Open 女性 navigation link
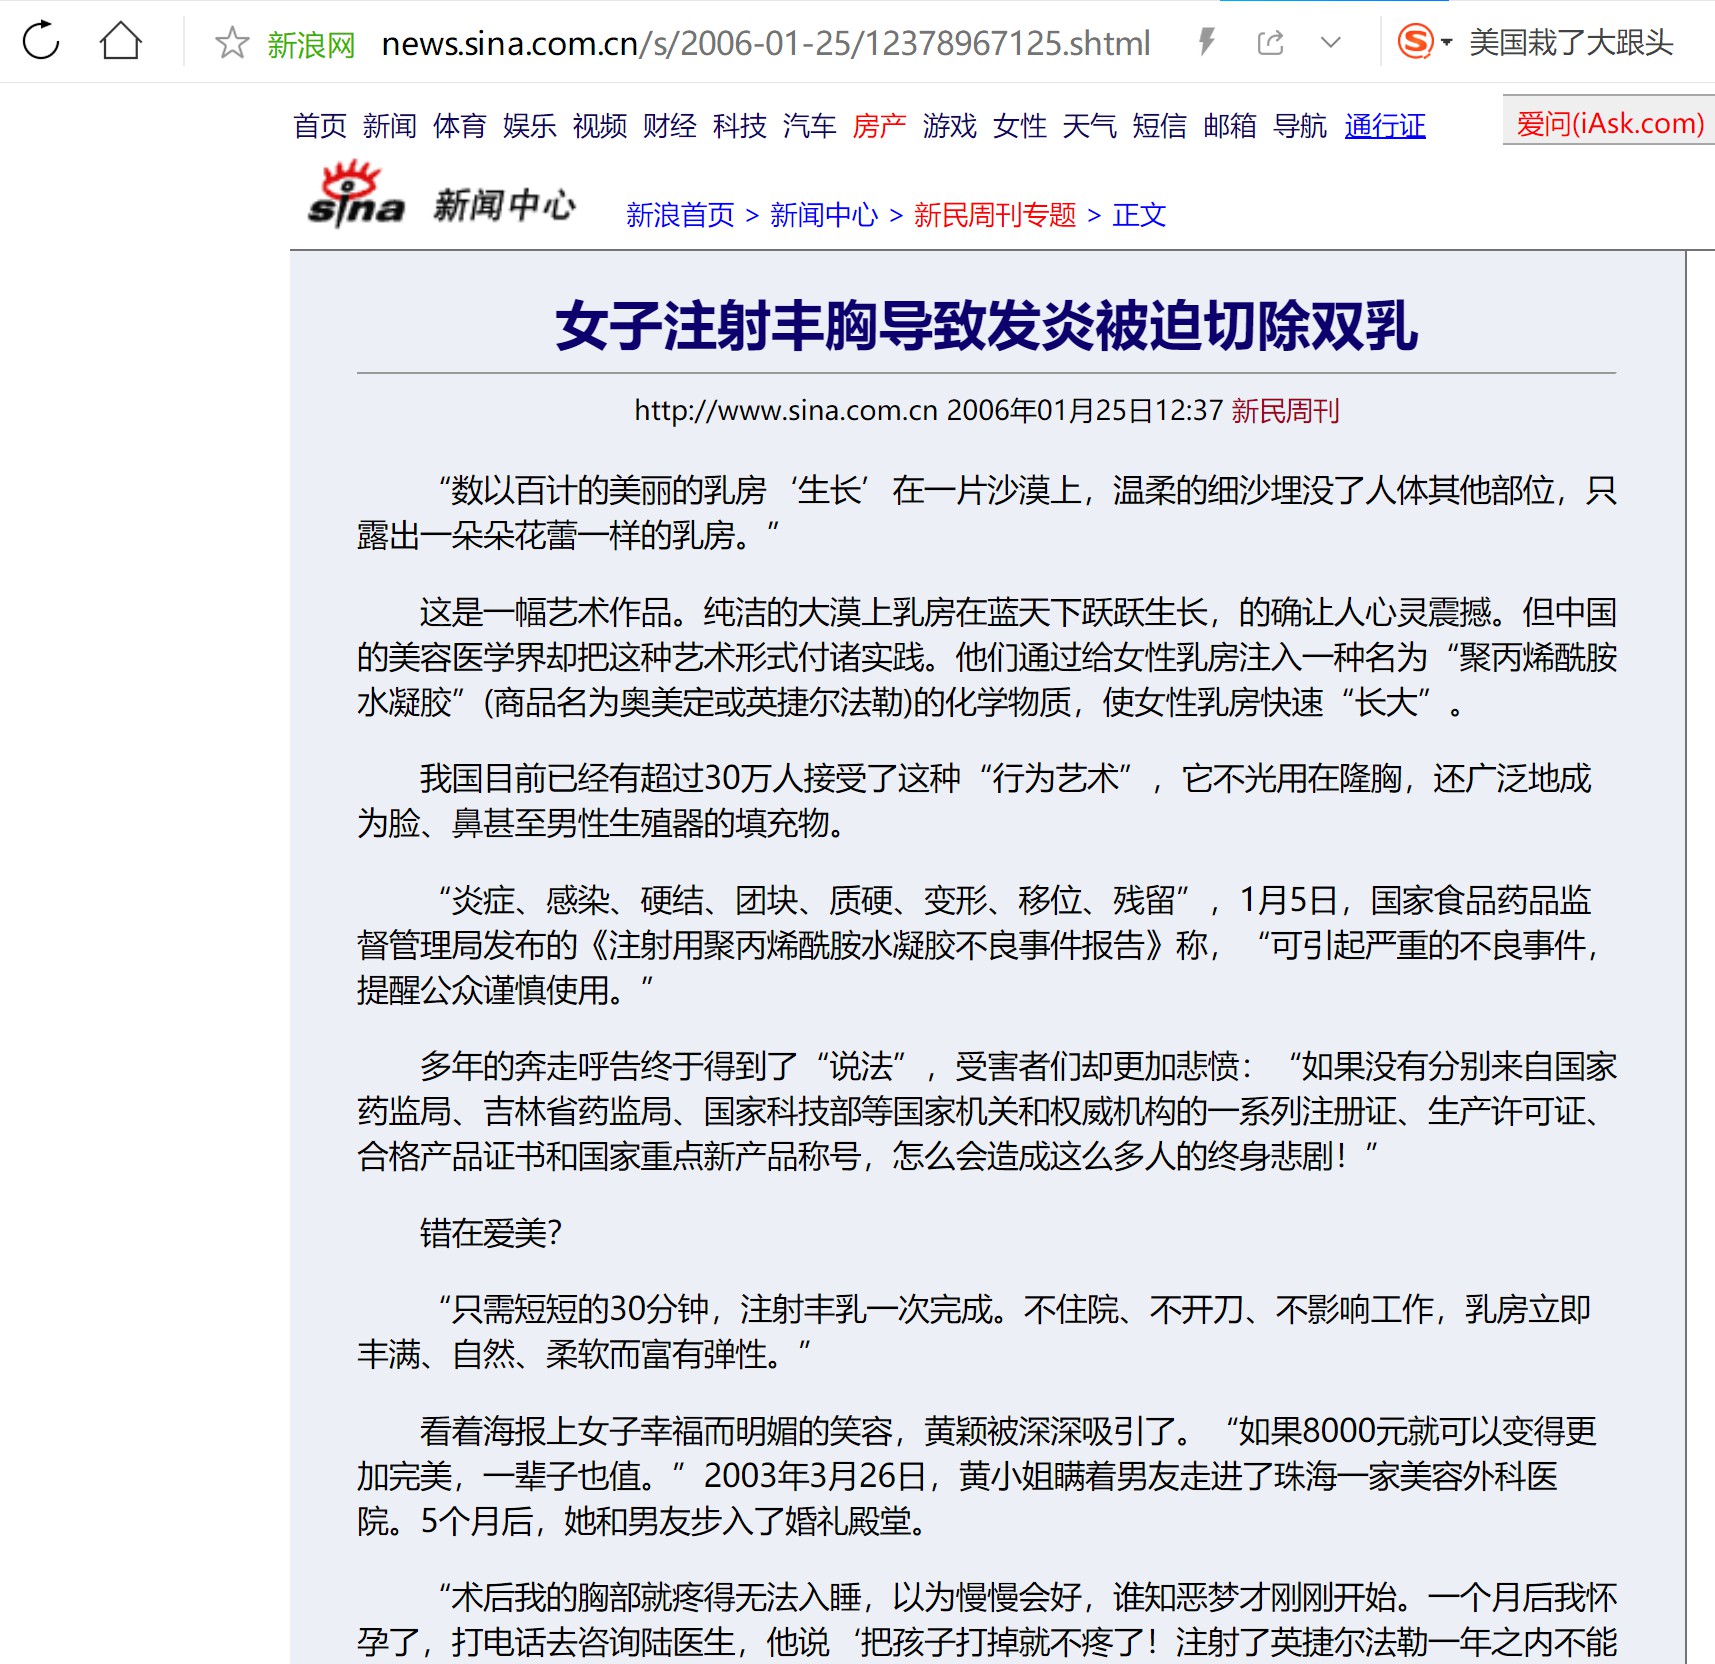The width and height of the screenshot is (1715, 1664). pos(1020,126)
